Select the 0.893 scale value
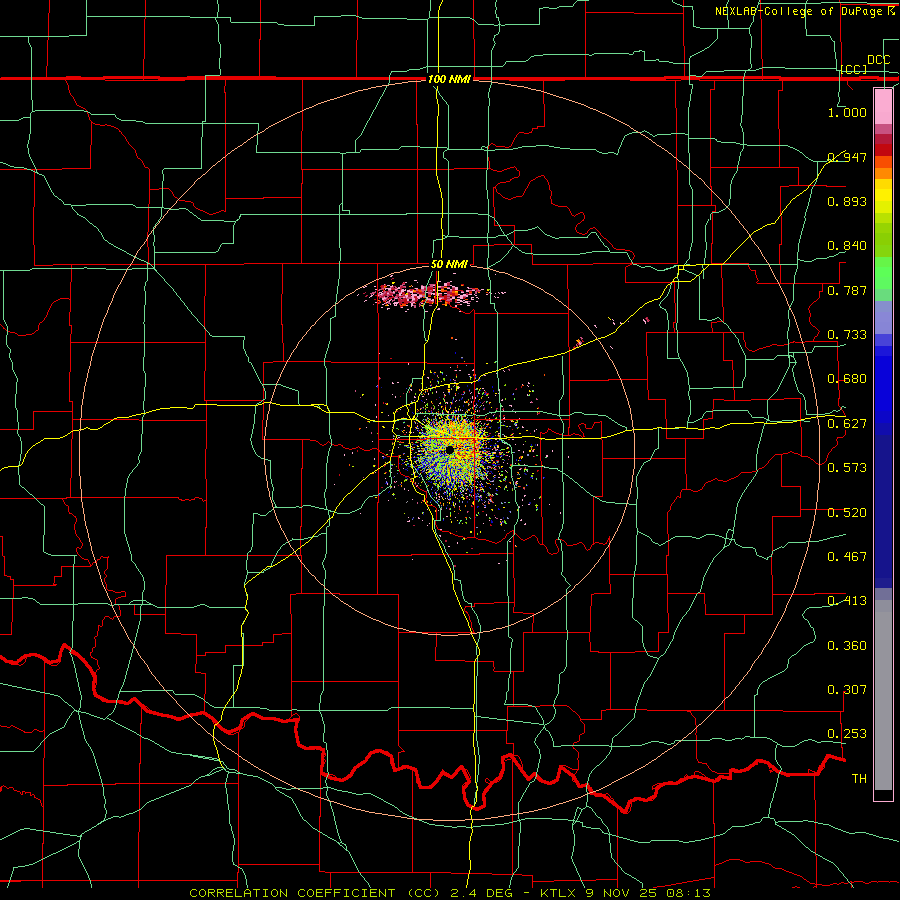Screen dimensions: 900x900 pos(847,201)
